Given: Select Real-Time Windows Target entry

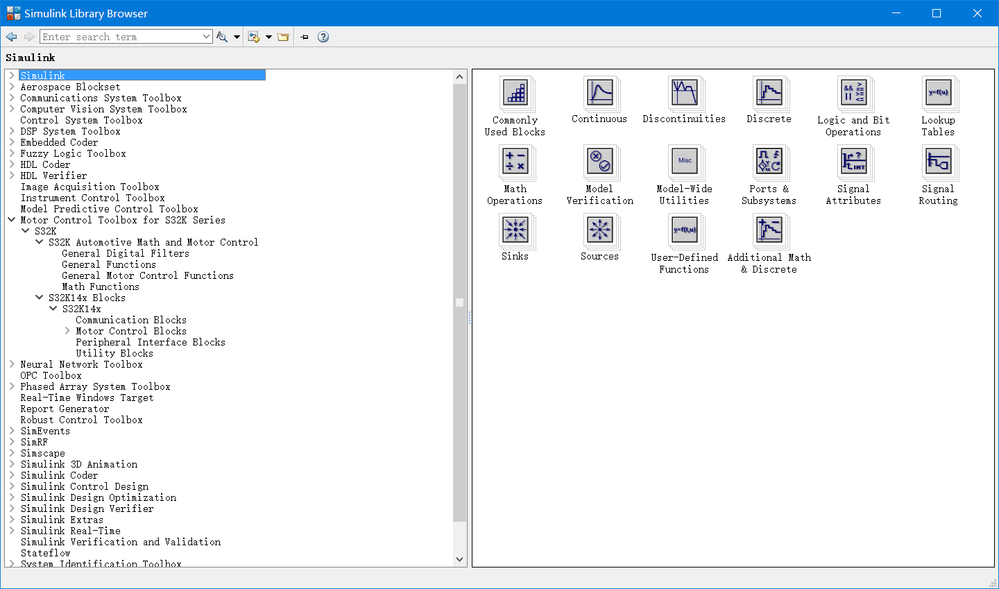Looking at the screenshot, I should point(87,398).
